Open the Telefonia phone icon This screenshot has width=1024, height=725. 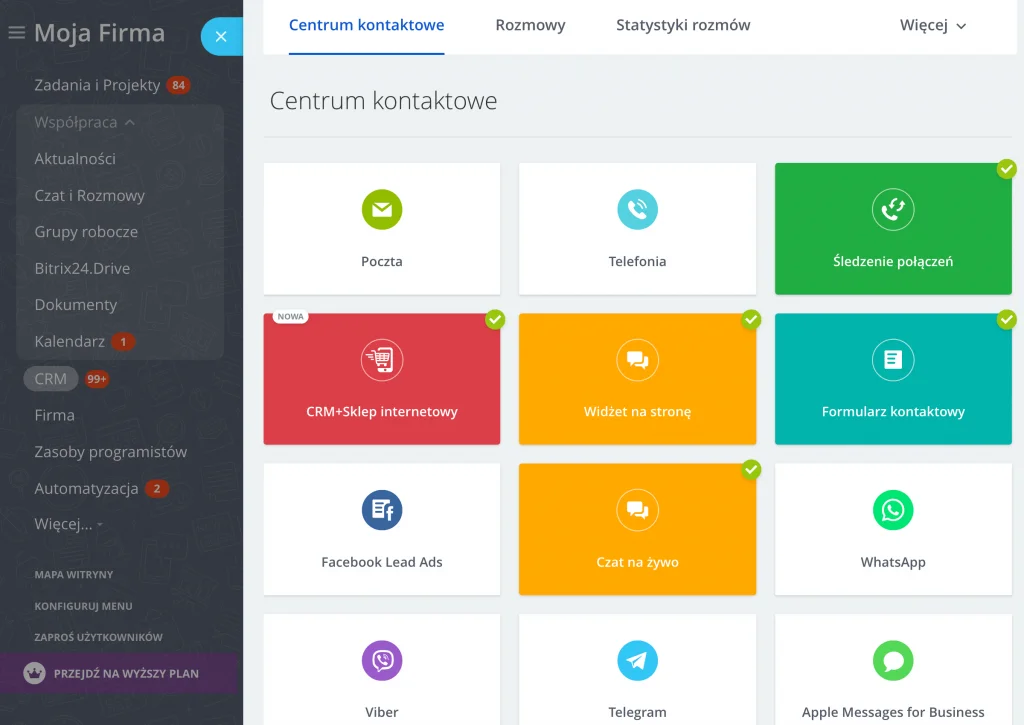pos(637,210)
